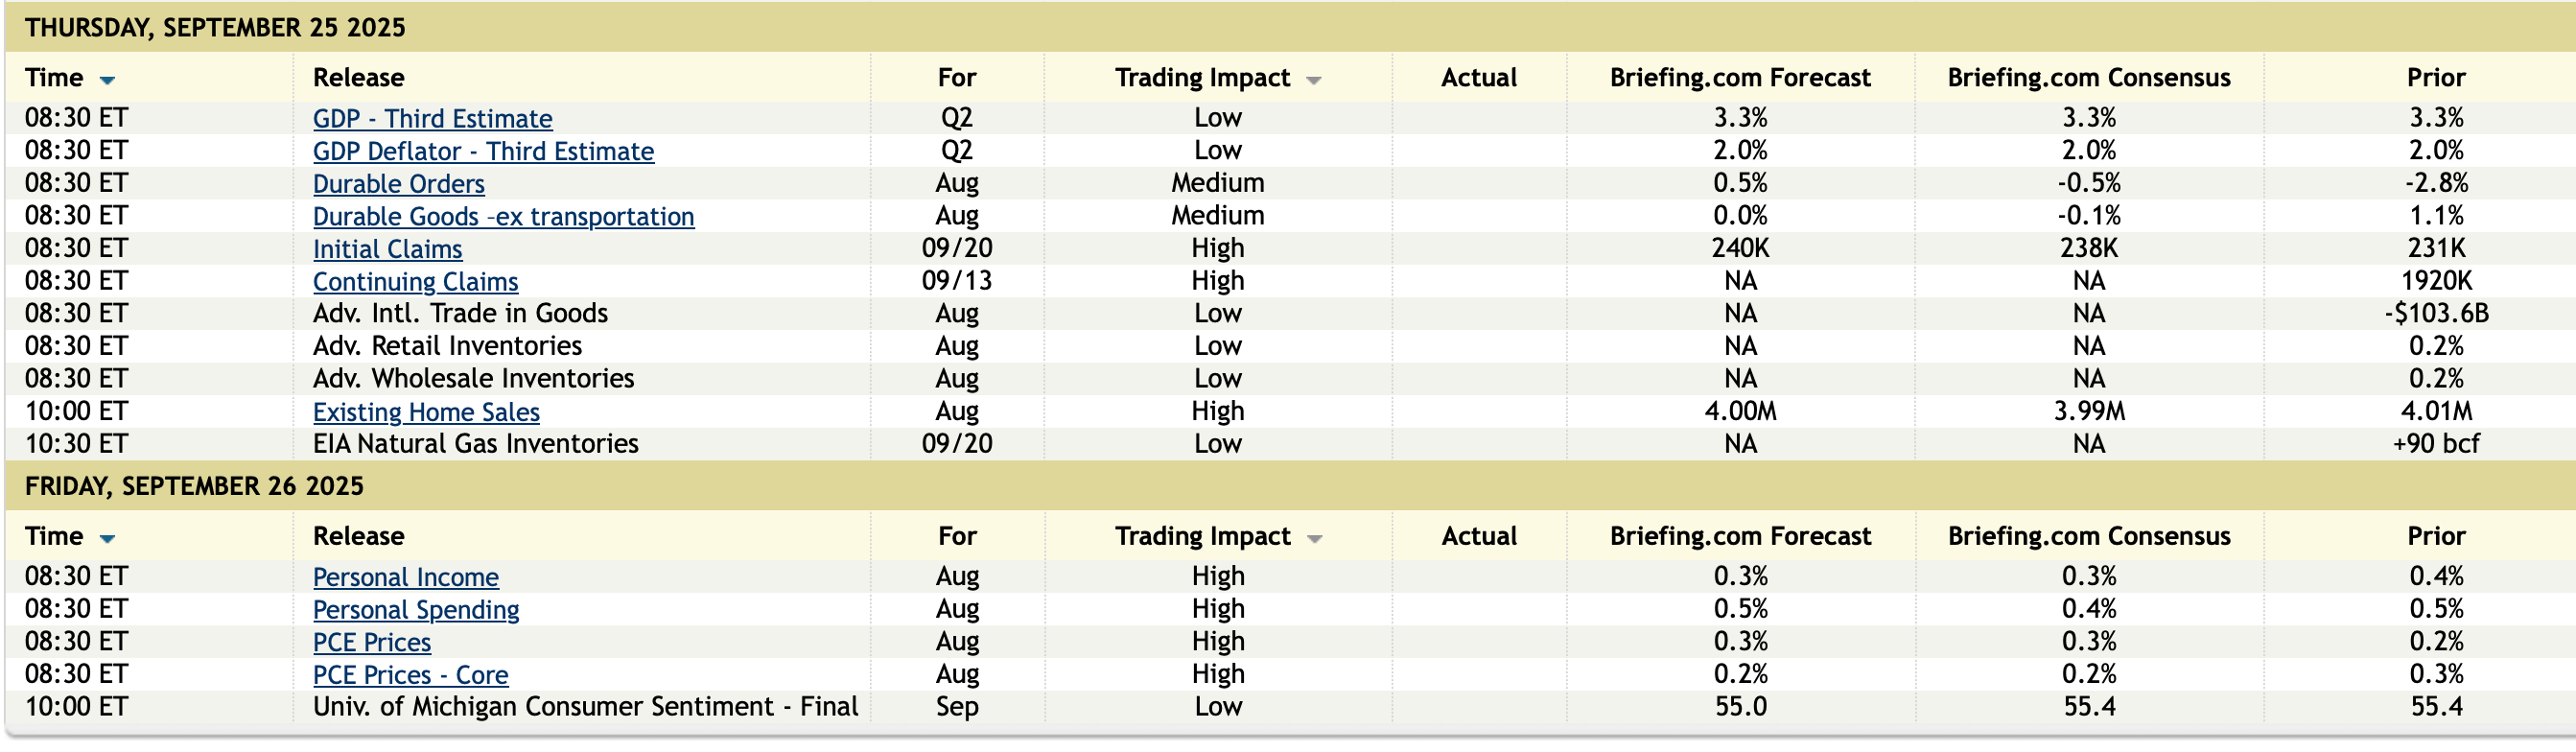
Task: Open the GDP - Third Estimate link
Action: tap(432, 119)
